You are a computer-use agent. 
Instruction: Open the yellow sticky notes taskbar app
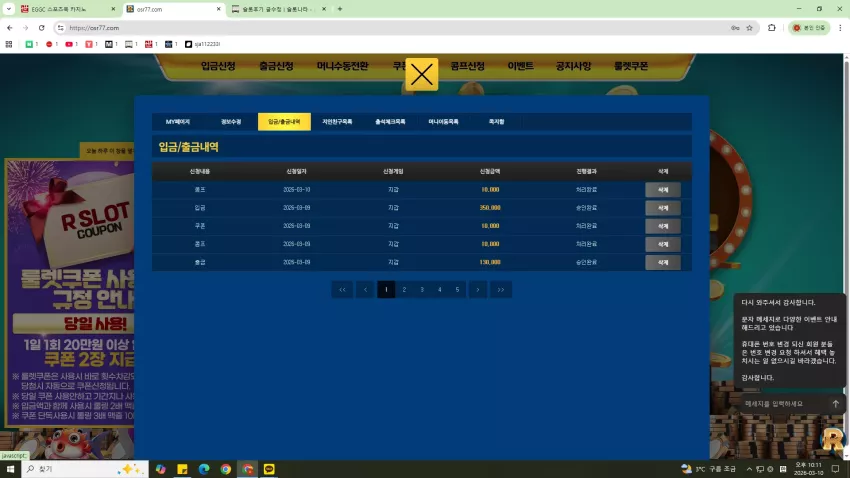(x=182, y=469)
